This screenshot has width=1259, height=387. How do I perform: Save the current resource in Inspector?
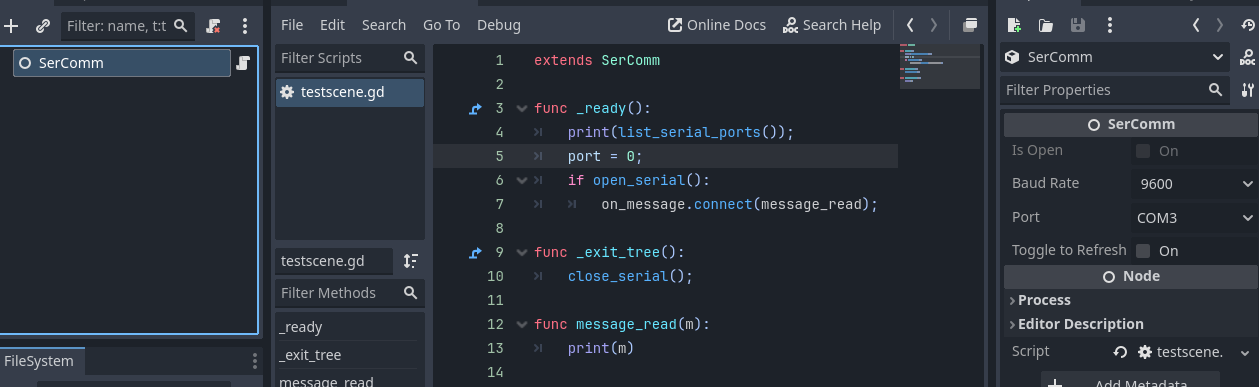pos(1078,25)
